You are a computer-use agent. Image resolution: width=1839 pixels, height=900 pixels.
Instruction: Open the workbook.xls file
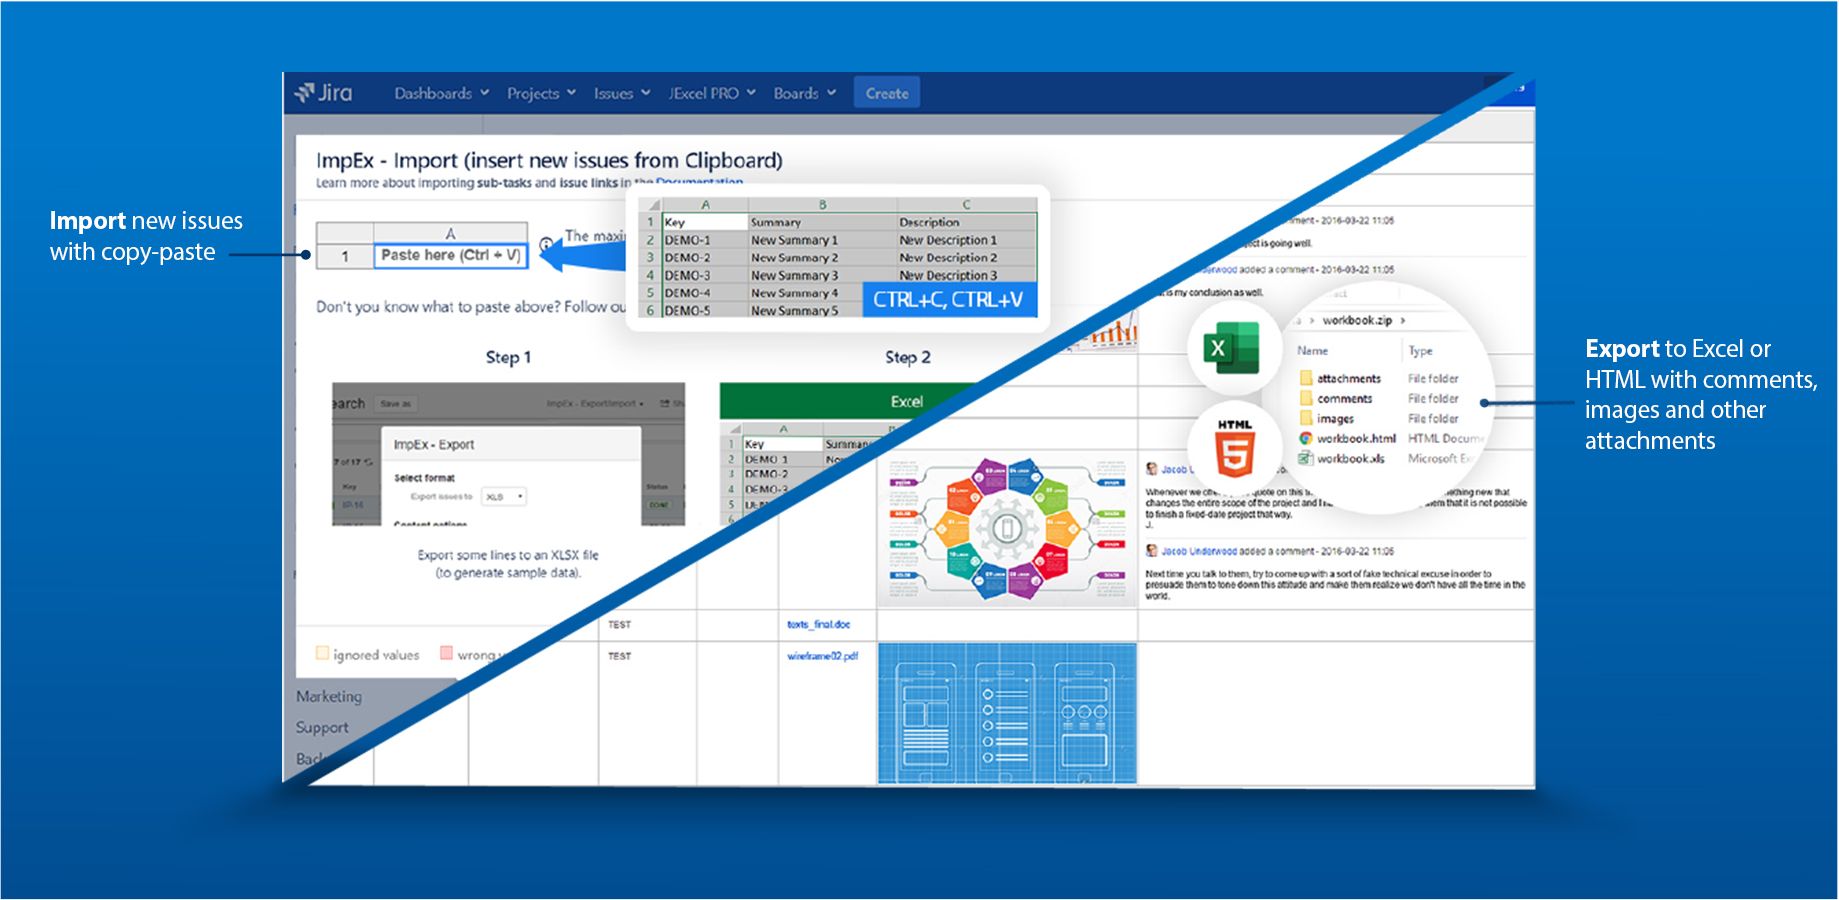click(1342, 458)
